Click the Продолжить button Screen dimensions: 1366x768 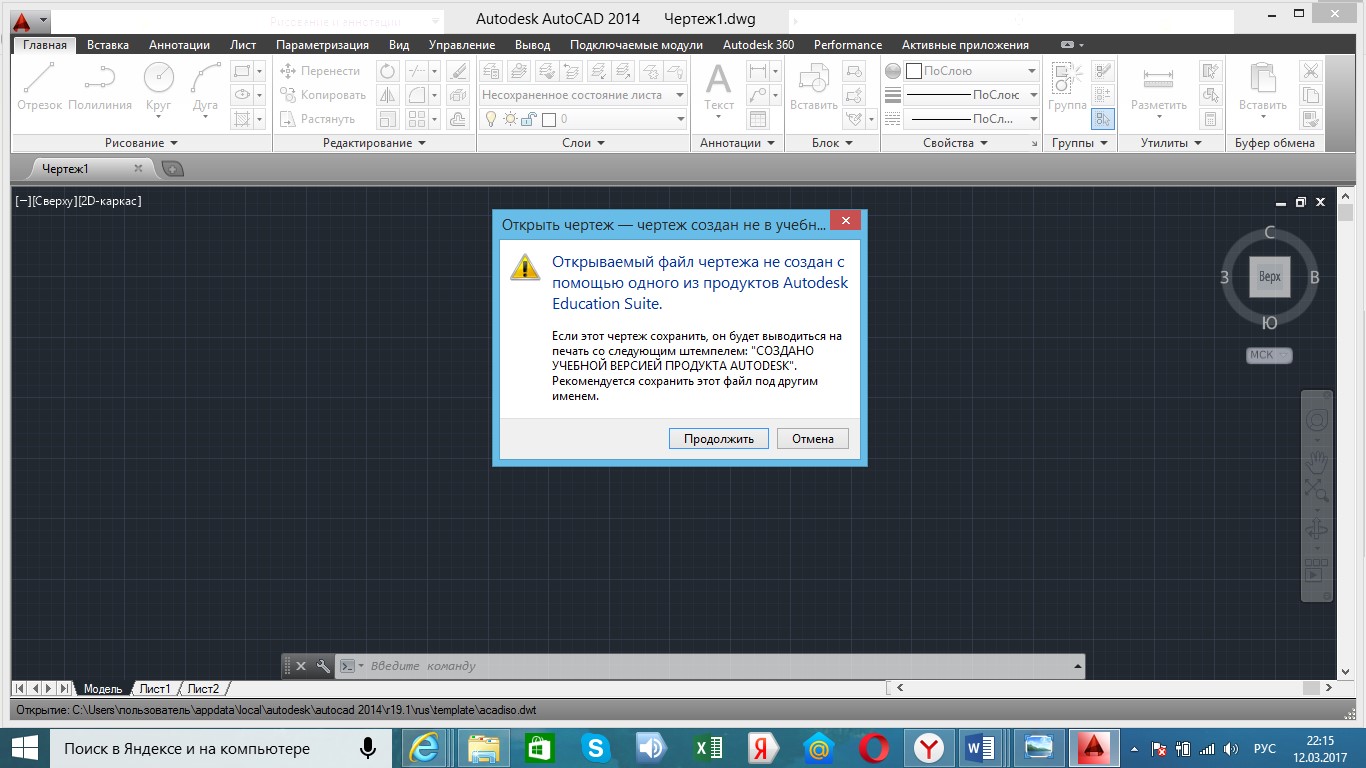(719, 439)
